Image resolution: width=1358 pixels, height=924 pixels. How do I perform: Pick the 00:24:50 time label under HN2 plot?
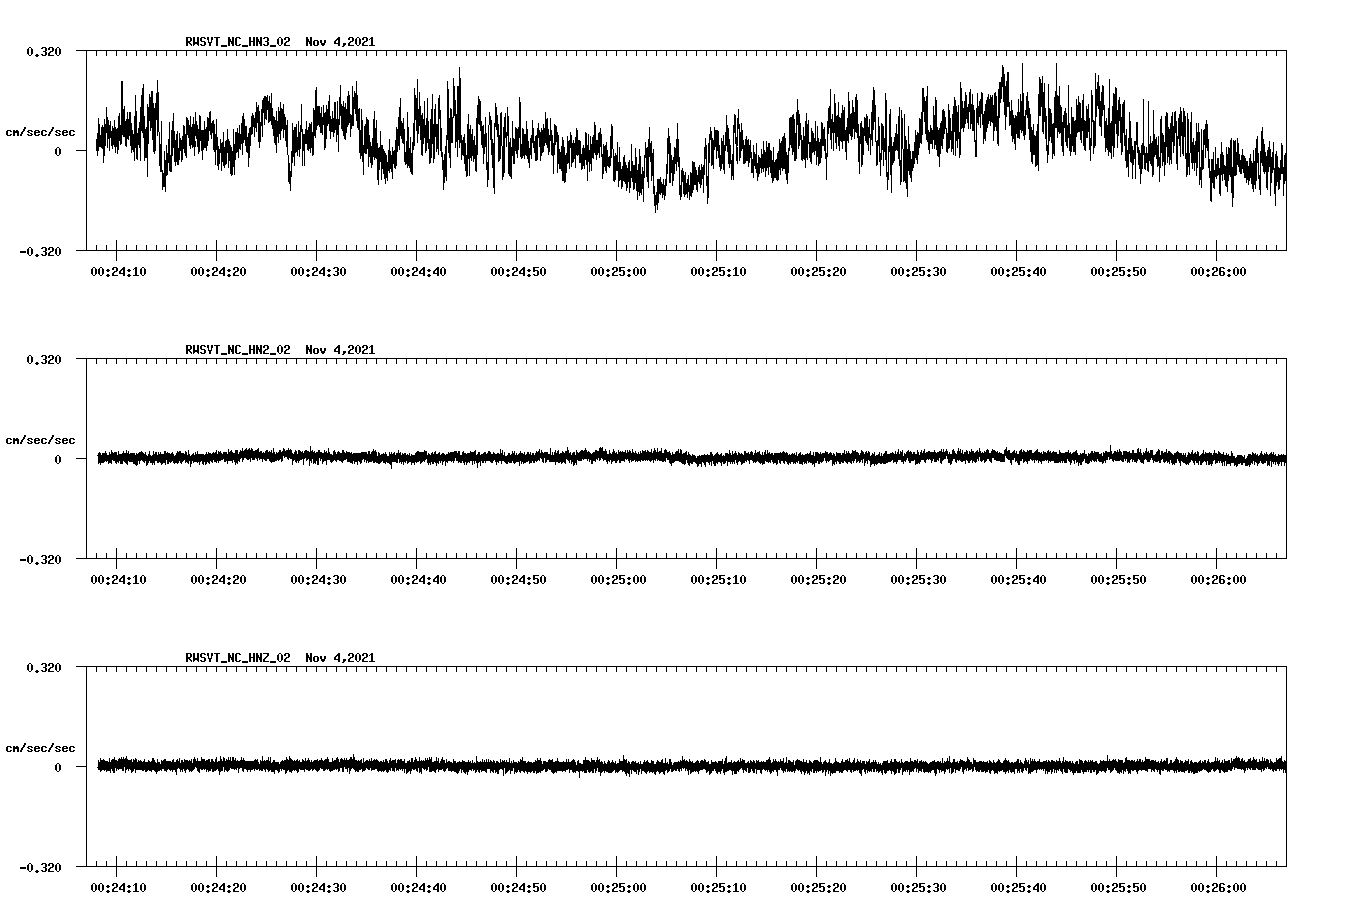pyautogui.click(x=519, y=580)
